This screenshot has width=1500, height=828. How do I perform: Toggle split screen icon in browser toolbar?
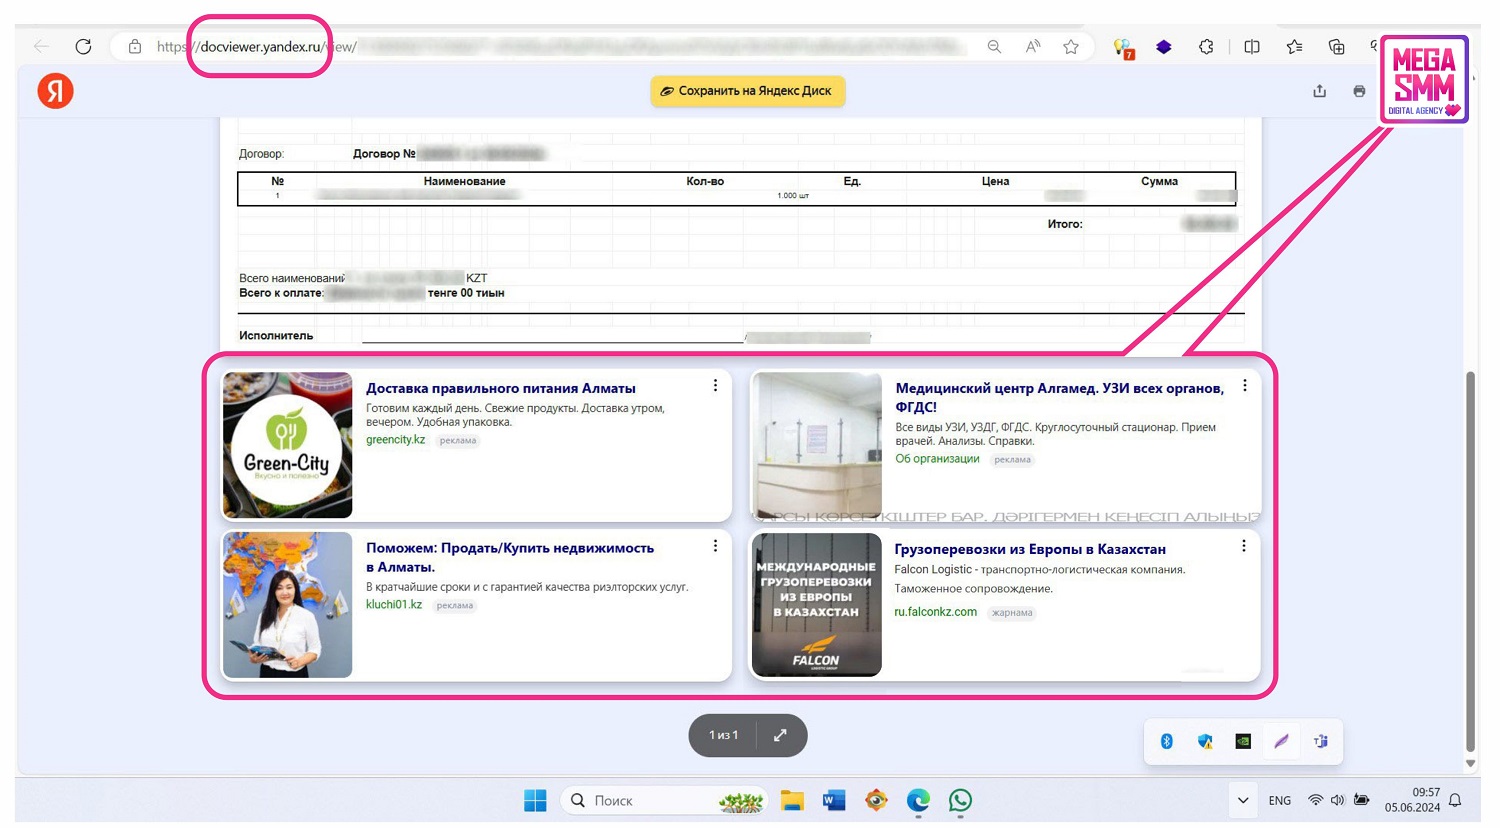[1252, 46]
